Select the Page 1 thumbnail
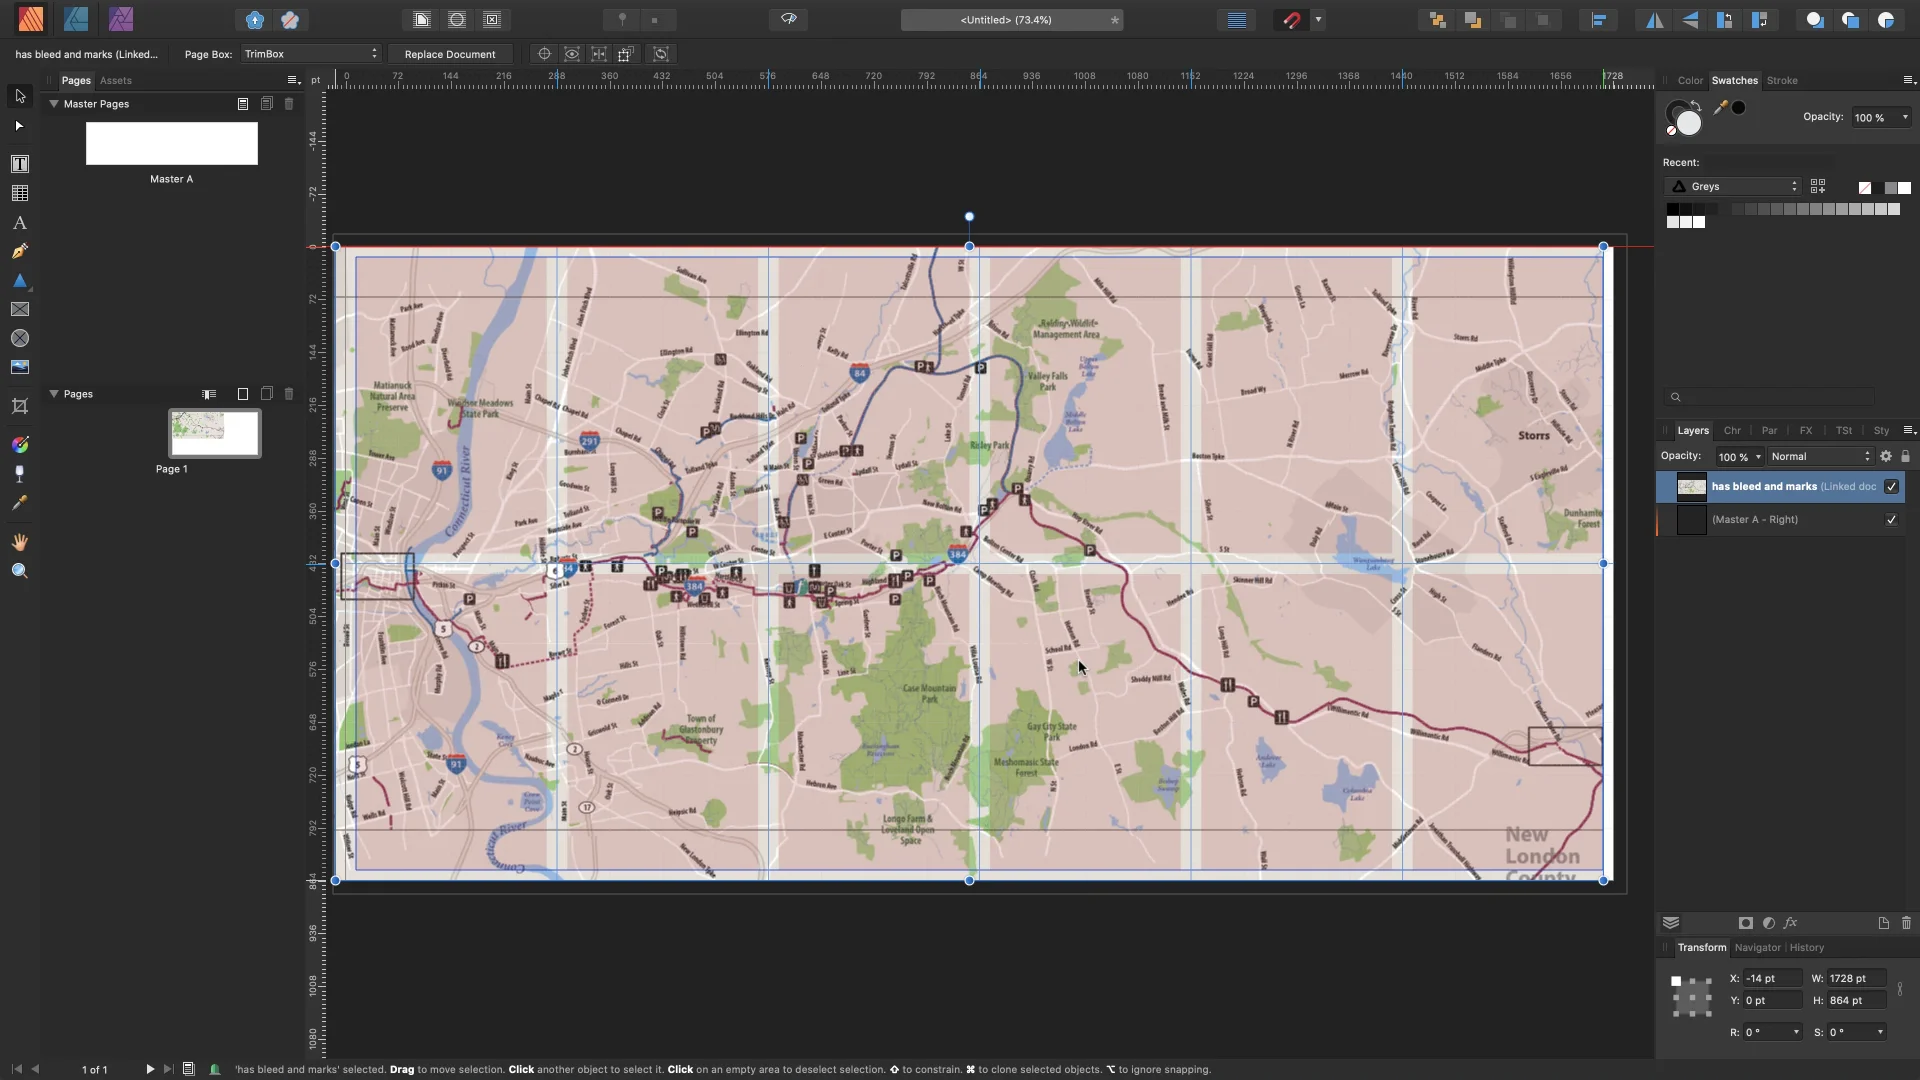Image resolution: width=1920 pixels, height=1080 pixels. 214,433
